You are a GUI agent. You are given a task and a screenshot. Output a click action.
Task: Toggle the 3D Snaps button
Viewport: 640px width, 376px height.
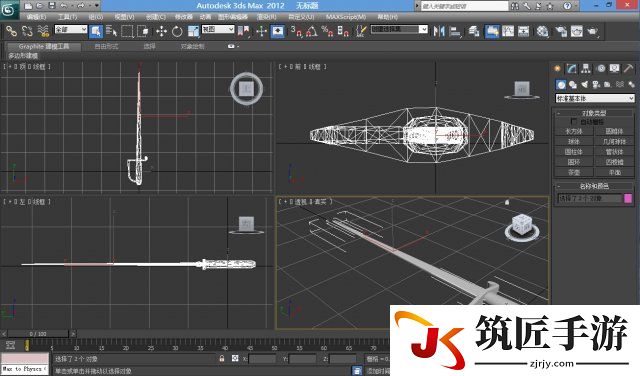(x=296, y=31)
